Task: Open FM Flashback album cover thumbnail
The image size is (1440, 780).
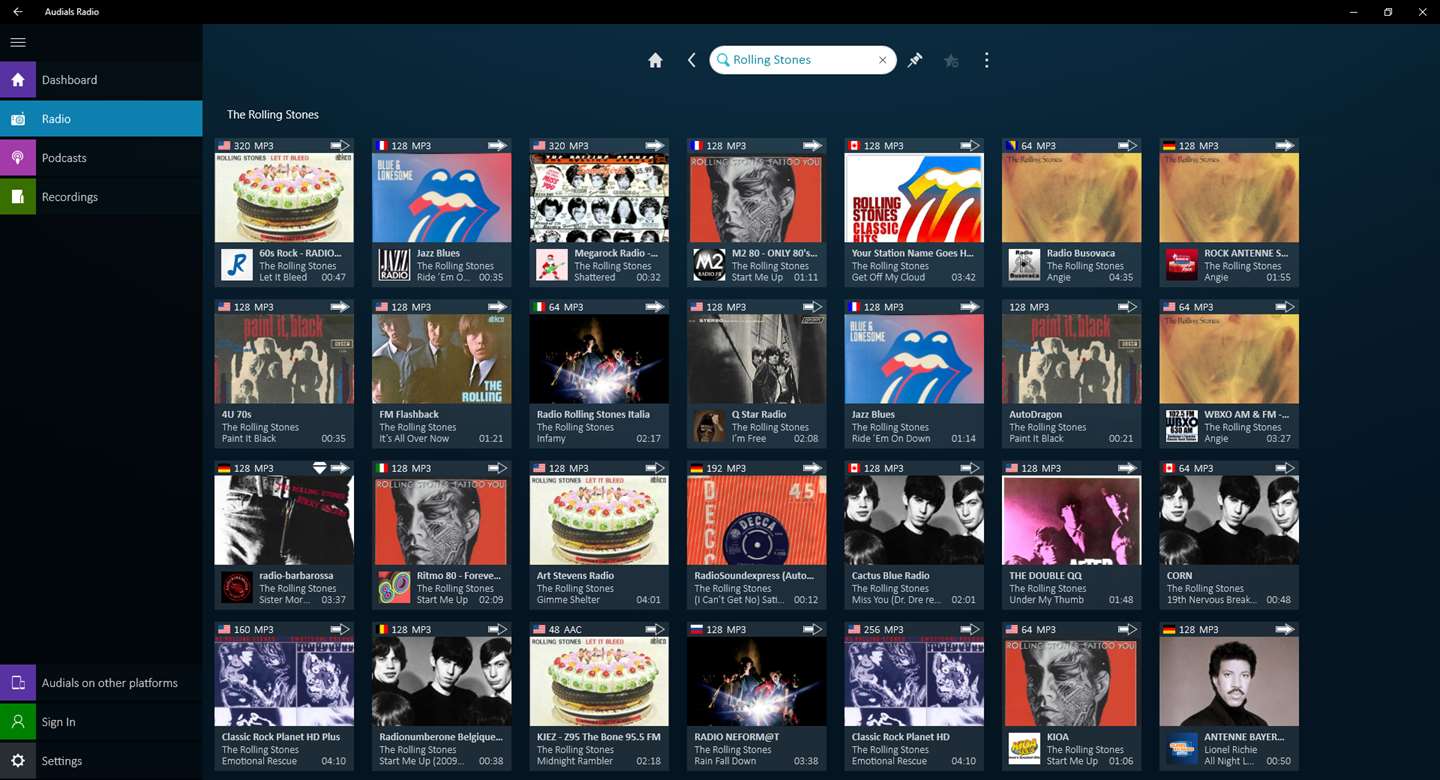Action: pos(441,359)
